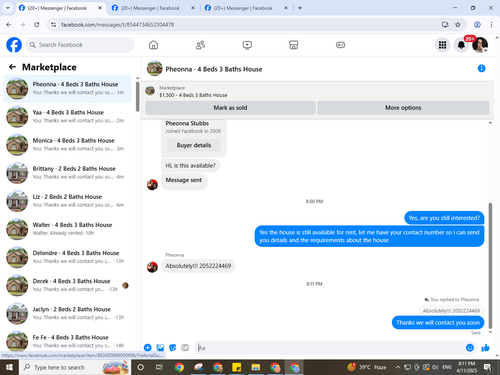This screenshot has height=375, width=500.
Task: Select the Delondre conversation
Action: click(68, 257)
